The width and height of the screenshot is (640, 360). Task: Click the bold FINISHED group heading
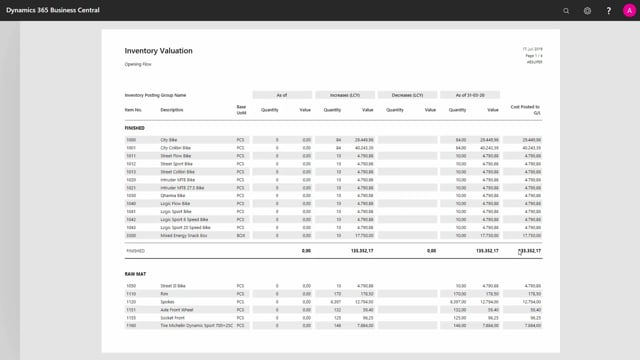(x=135, y=128)
